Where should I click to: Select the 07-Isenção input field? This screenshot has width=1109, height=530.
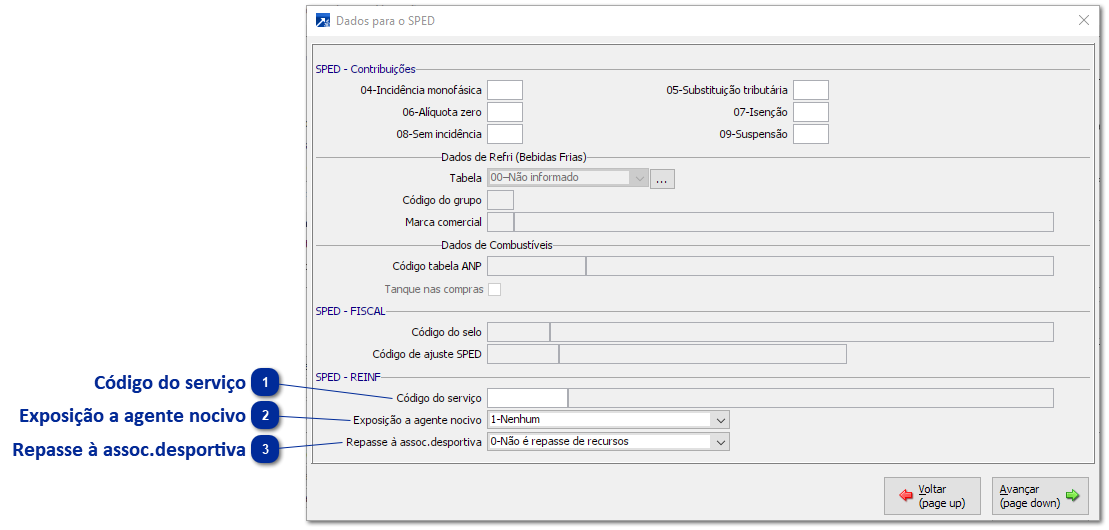coord(810,112)
